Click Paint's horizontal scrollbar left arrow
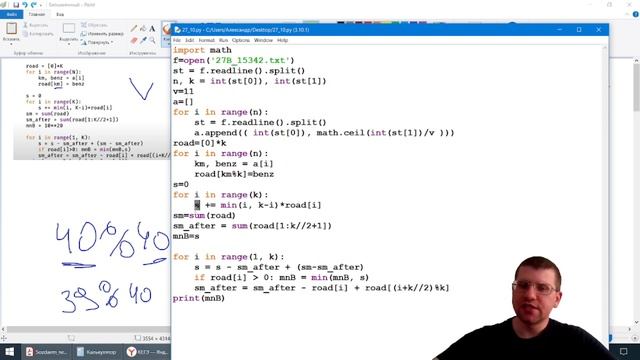Screen dimensions: 640x360 tap(3, 329)
